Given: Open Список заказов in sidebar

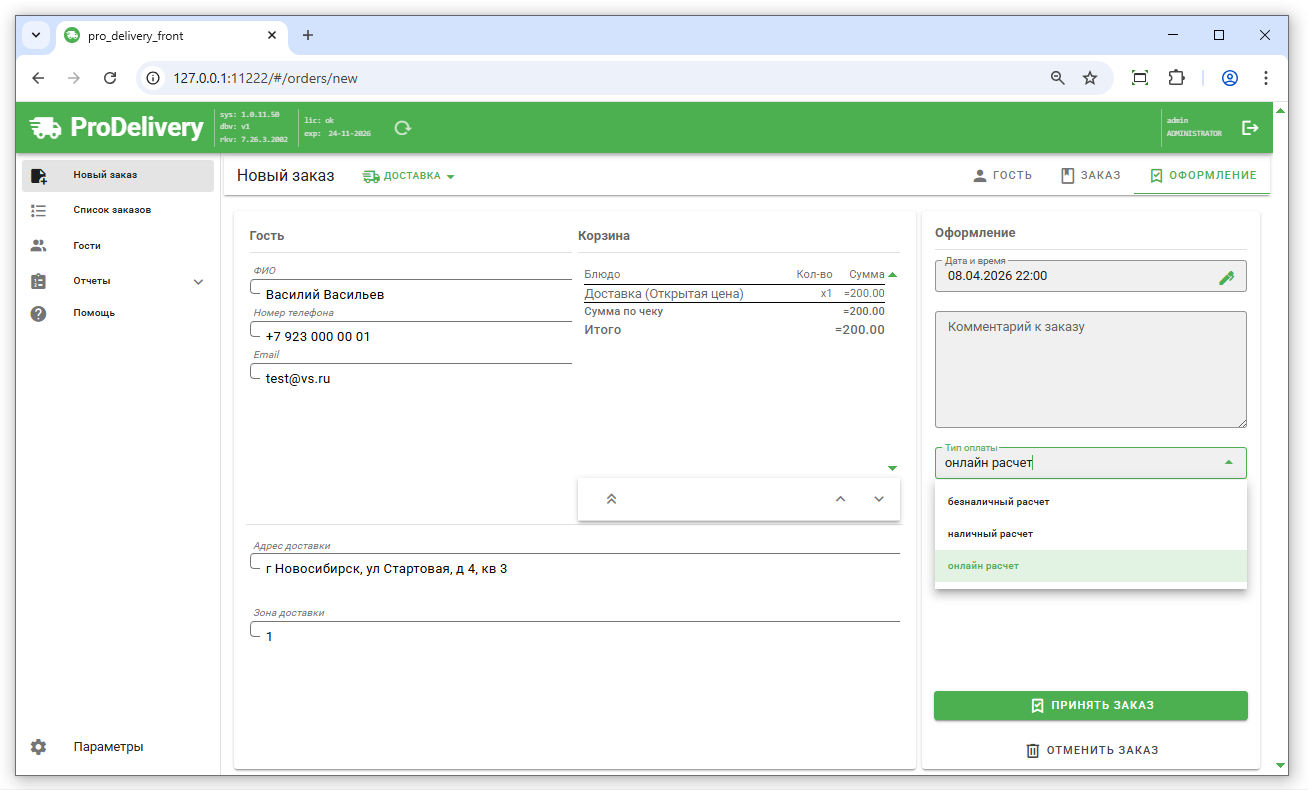Looking at the screenshot, I should [112, 211].
